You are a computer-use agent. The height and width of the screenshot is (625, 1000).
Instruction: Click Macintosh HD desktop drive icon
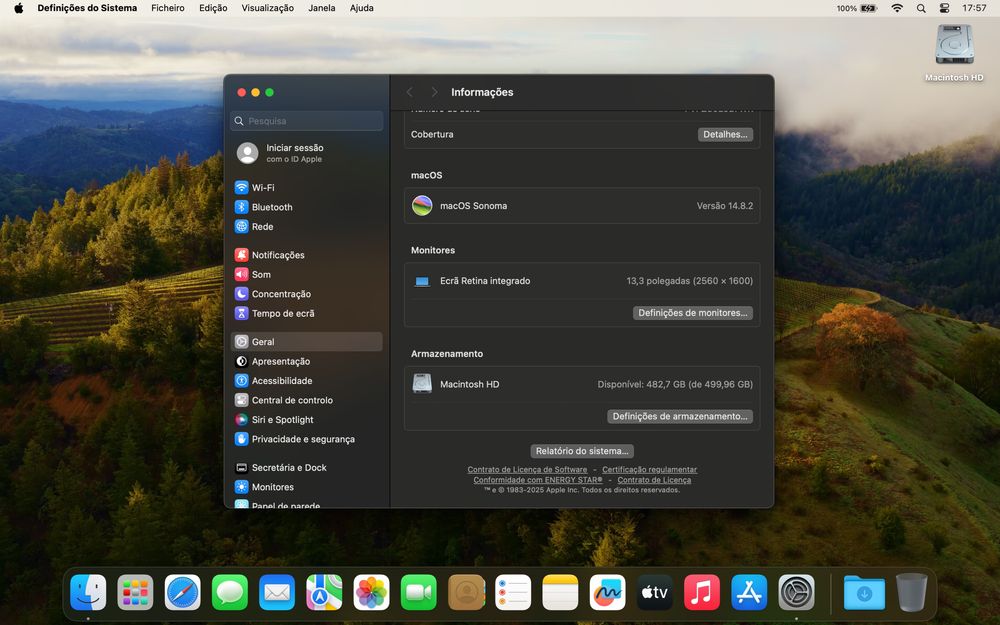click(x=954, y=53)
